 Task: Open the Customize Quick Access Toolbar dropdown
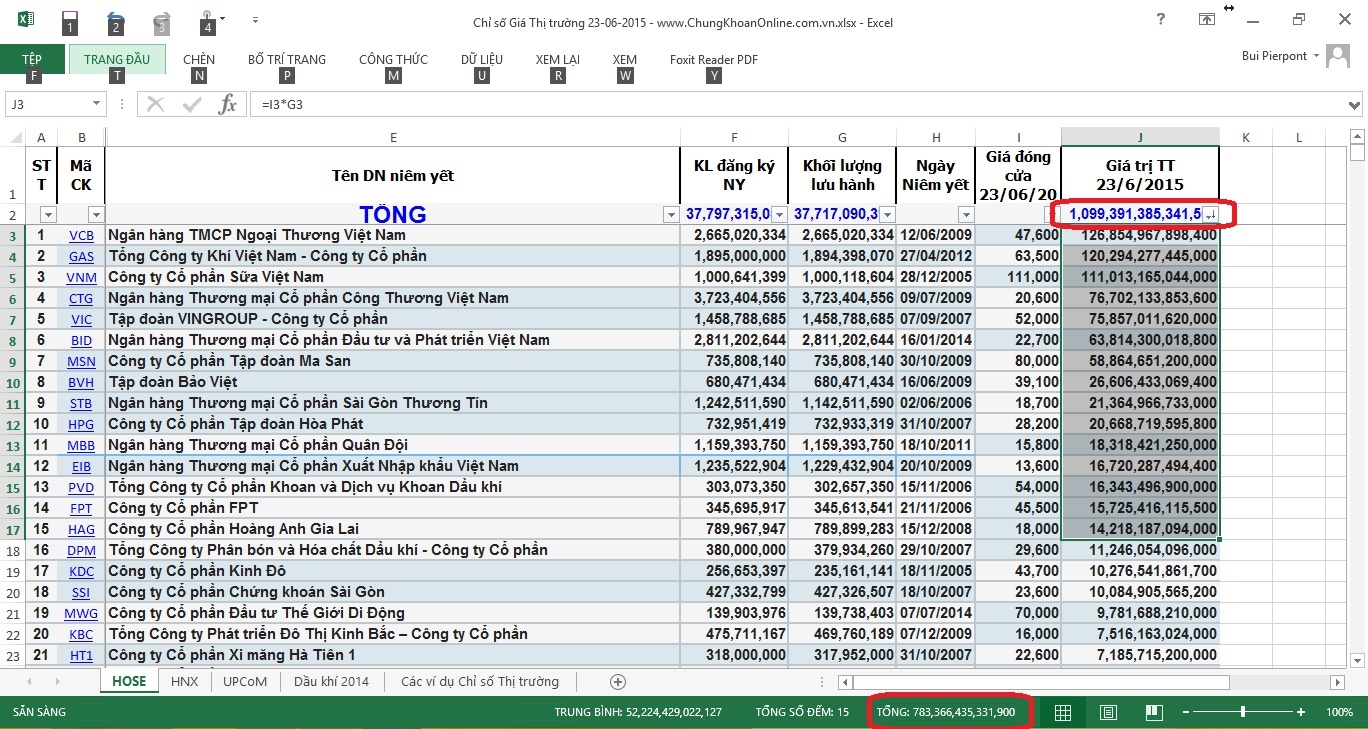256,19
